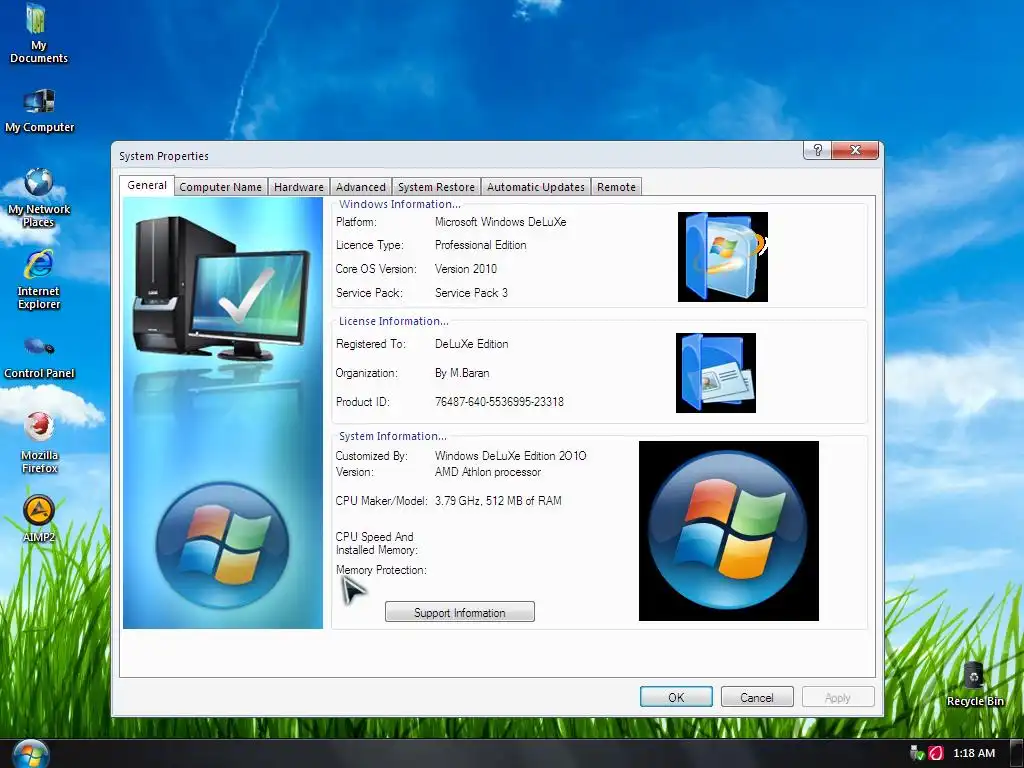Click the 'Memory Protection:' label
This screenshot has height=768, width=1024.
381,569
